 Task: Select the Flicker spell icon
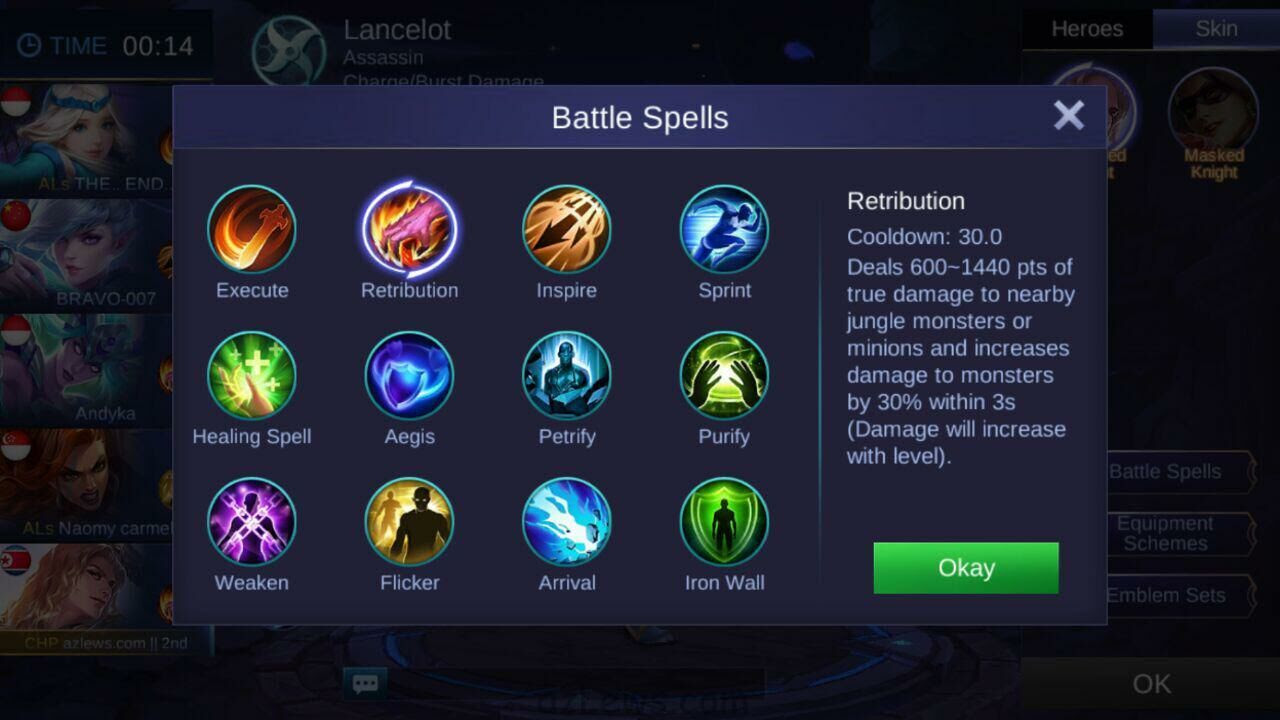[x=410, y=521]
